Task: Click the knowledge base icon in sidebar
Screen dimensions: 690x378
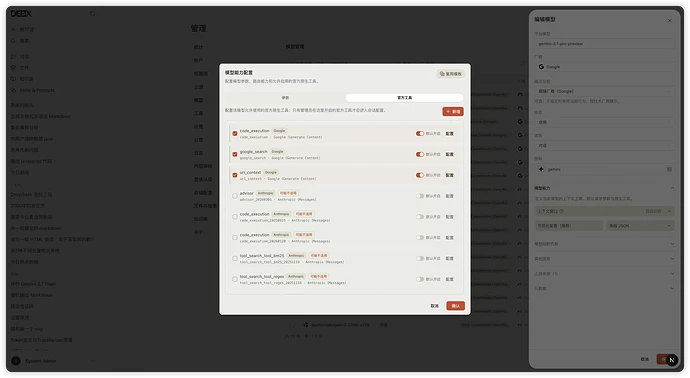Action: click(x=14, y=79)
